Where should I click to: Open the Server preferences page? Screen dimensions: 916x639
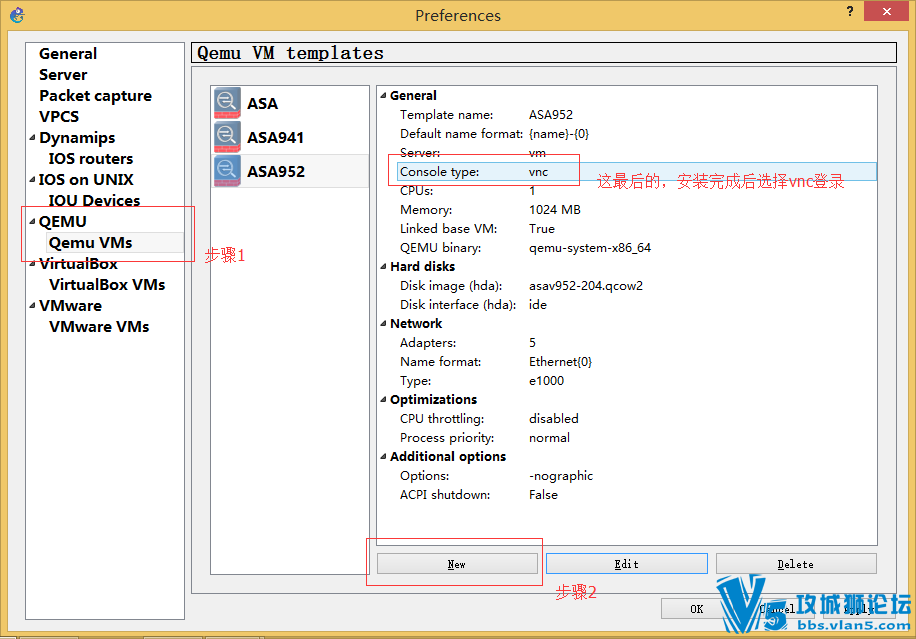click(x=63, y=75)
